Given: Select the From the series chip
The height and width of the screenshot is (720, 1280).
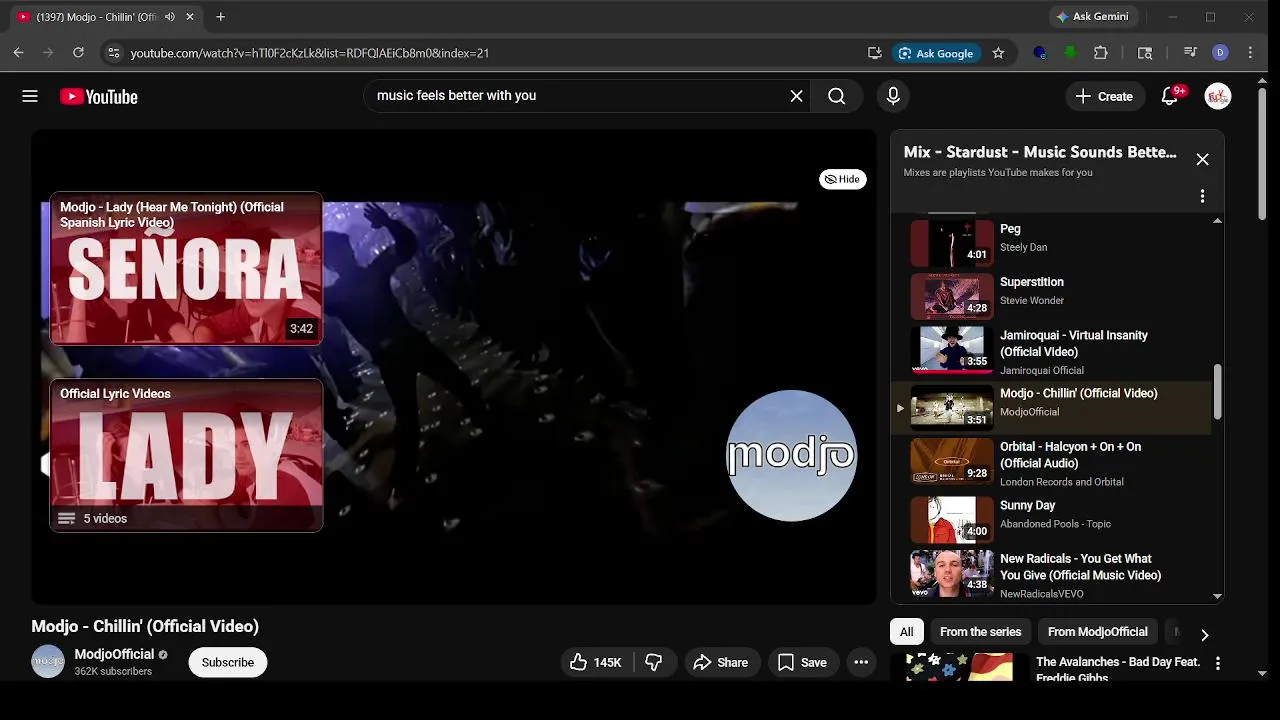Looking at the screenshot, I should [980, 632].
